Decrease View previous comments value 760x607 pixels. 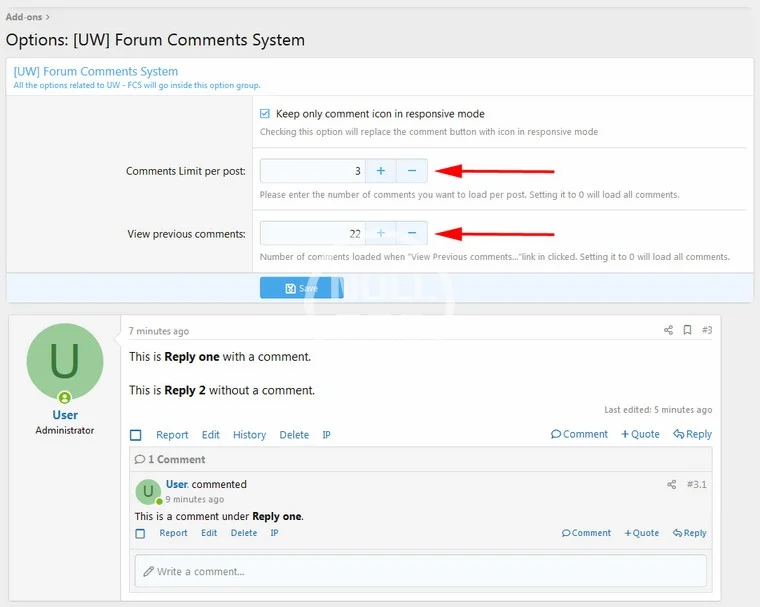(x=411, y=233)
